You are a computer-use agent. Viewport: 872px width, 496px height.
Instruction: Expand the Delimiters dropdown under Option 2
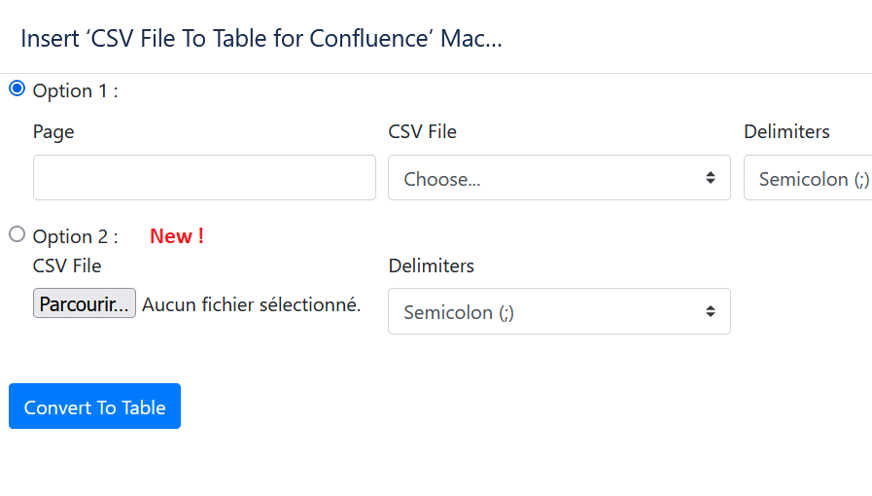(x=558, y=312)
